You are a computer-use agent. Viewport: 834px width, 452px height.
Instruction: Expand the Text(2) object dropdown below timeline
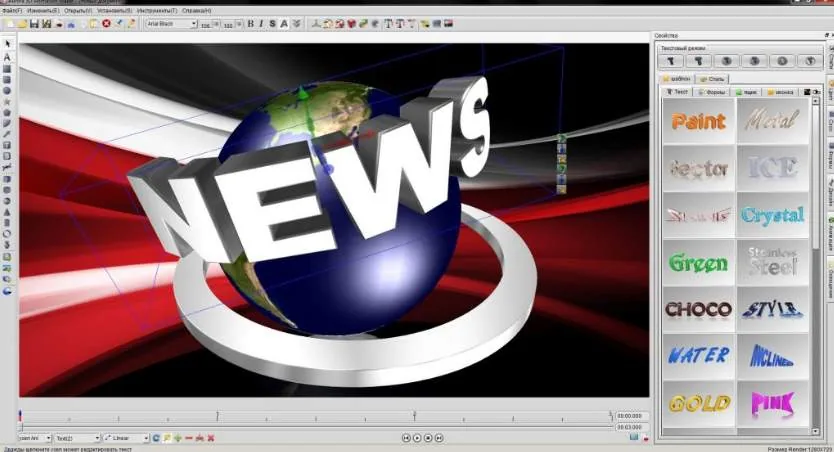tap(77, 438)
